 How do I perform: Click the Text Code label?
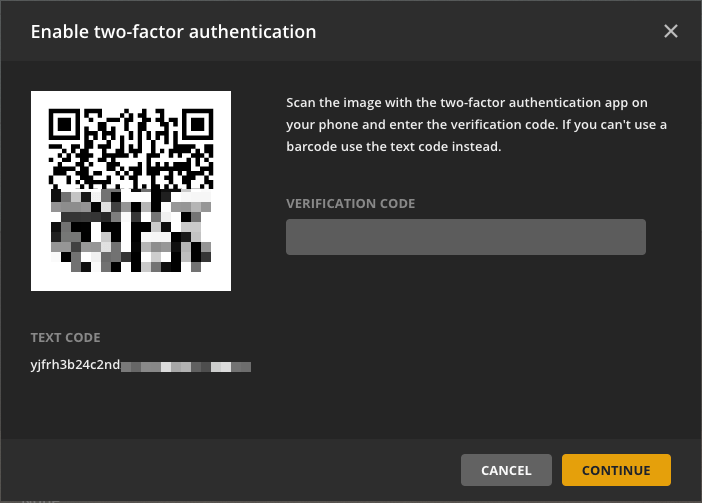pyautogui.click(x=65, y=337)
